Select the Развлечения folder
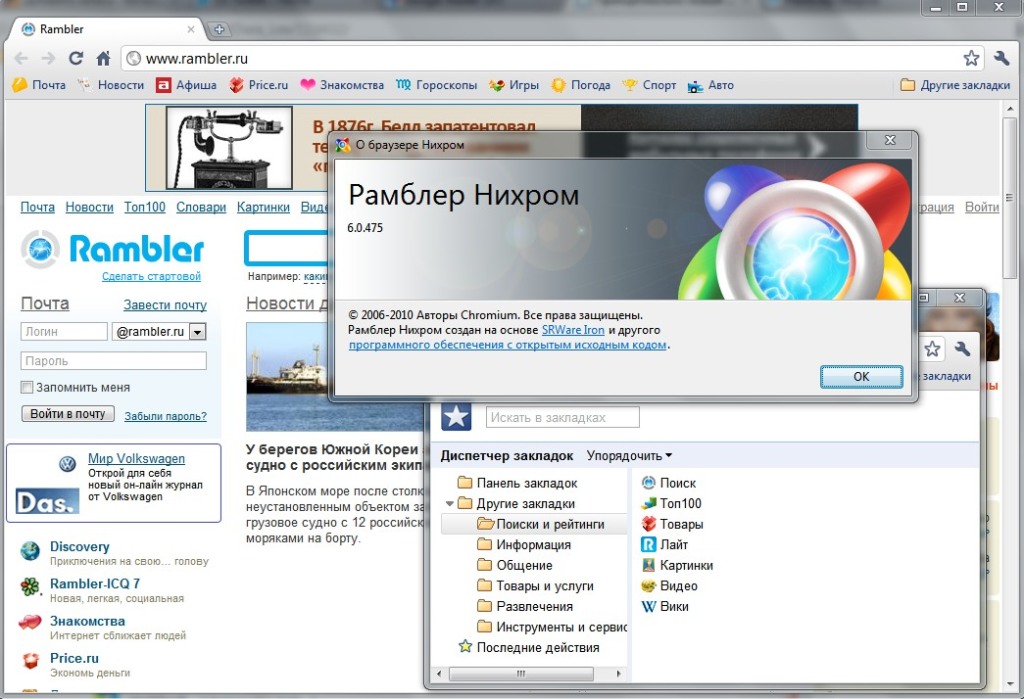The height and width of the screenshot is (699, 1024). click(x=524, y=606)
